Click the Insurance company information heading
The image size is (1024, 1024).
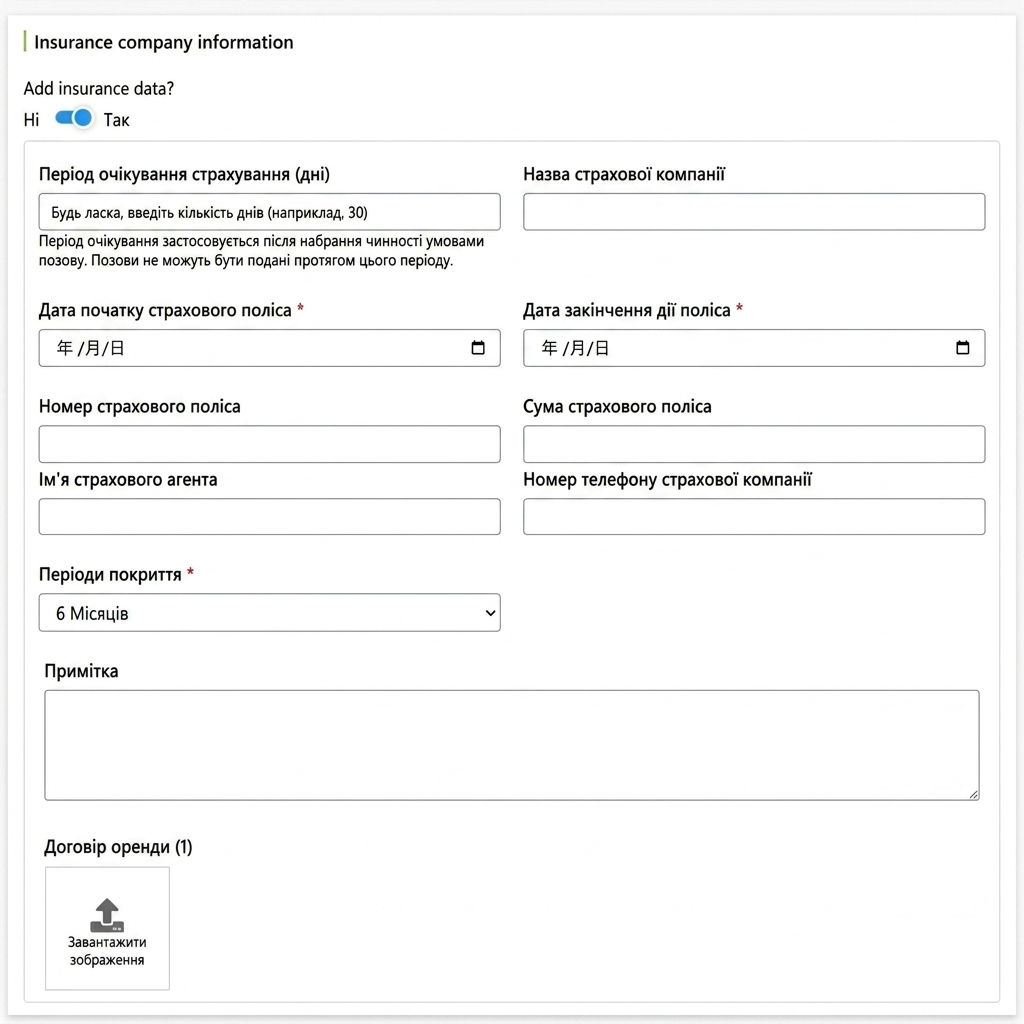pyautogui.click(x=163, y=42)
